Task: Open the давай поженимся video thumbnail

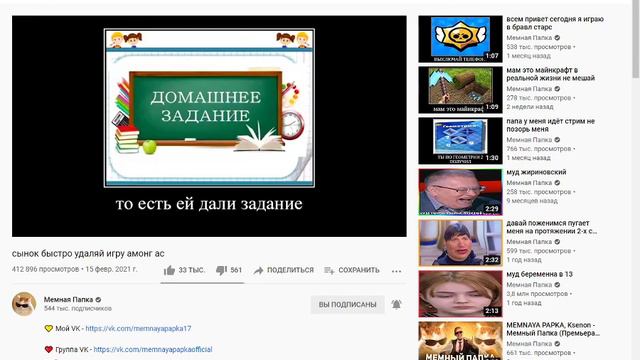Action: click(460, 243)
